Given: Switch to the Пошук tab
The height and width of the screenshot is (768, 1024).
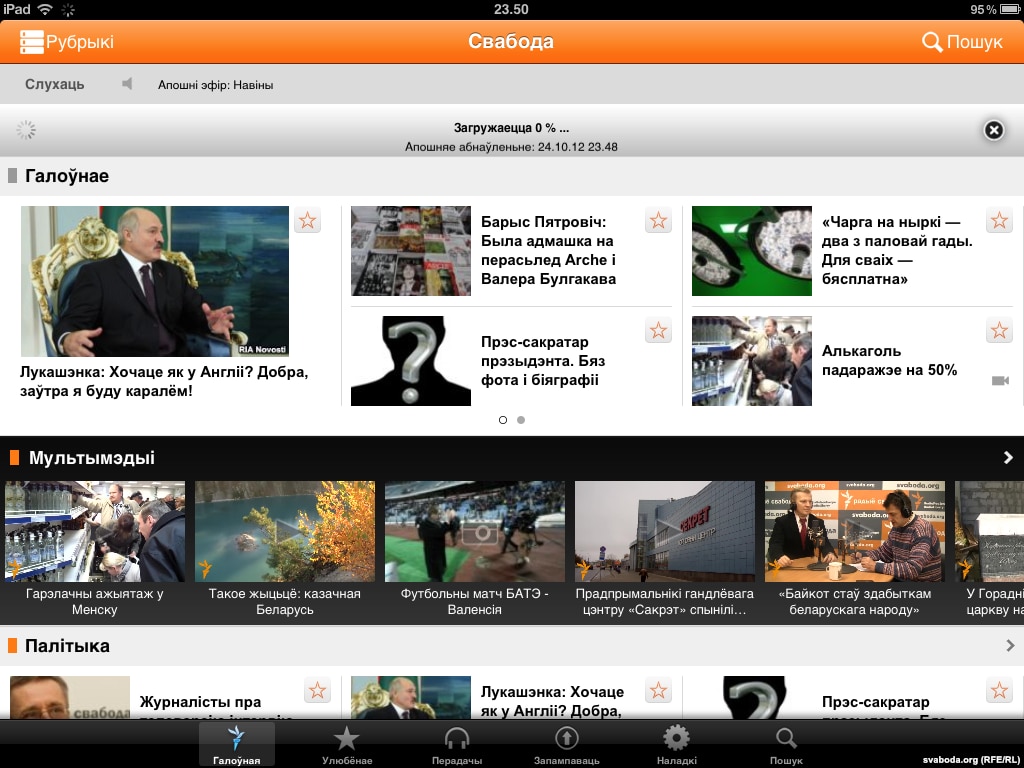Looking at the screenshot, I should click(786, 736).
